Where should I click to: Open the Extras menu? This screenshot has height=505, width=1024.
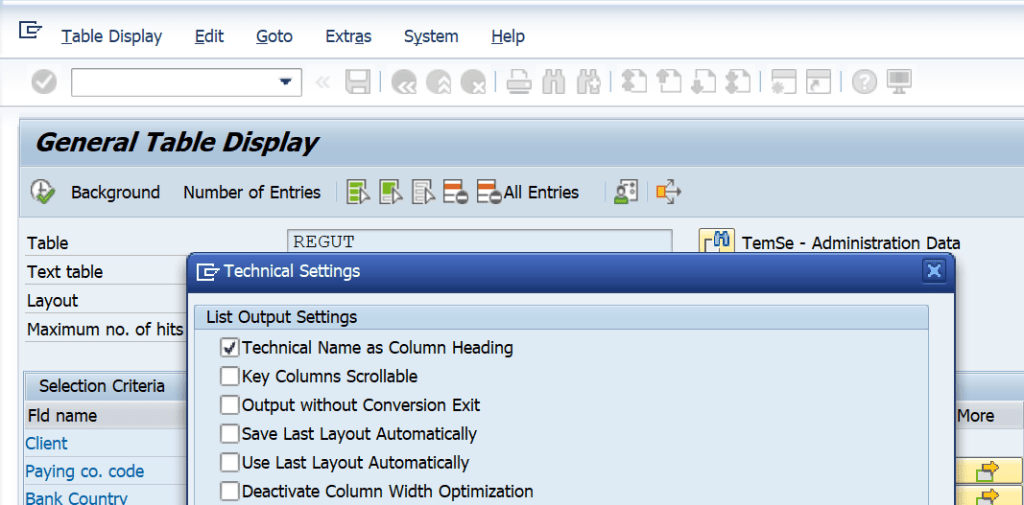click(348, 37)
